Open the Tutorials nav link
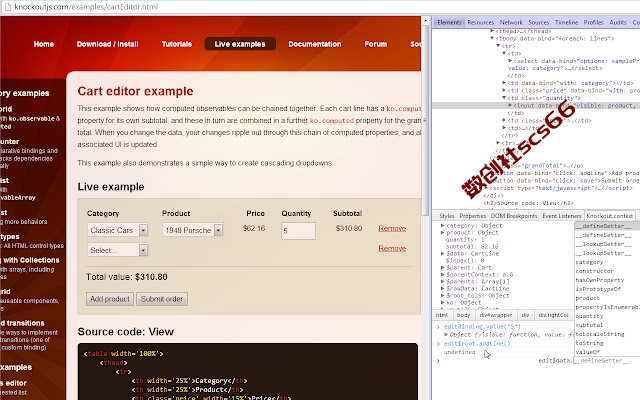The height and width of the screenshot is (400, 640). pyautogui.click(x=177, y=44)
